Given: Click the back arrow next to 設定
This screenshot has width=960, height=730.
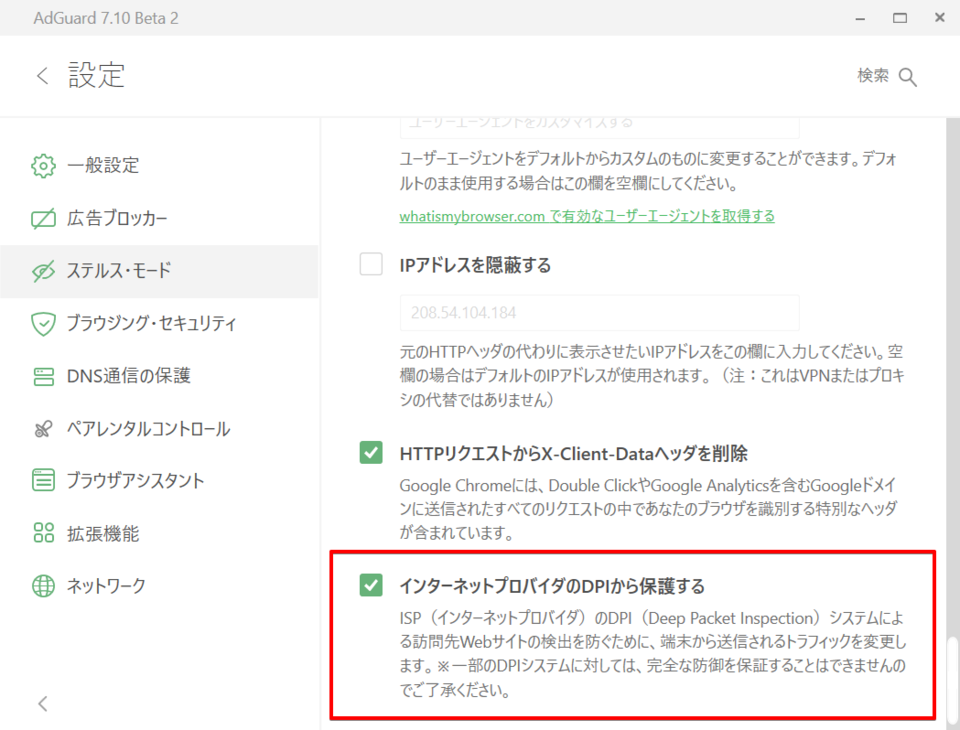Looking at the screenshot, I should [42, 76].
